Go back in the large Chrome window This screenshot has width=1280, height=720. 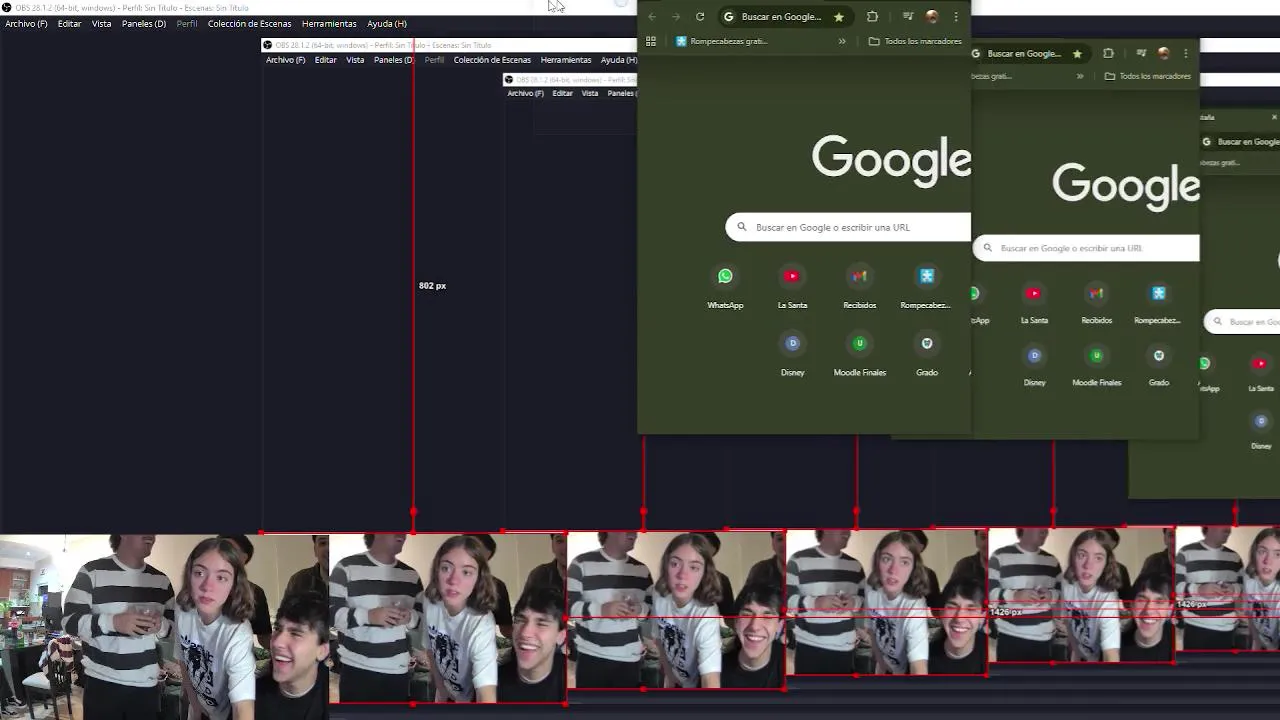[x=652, y=16]
